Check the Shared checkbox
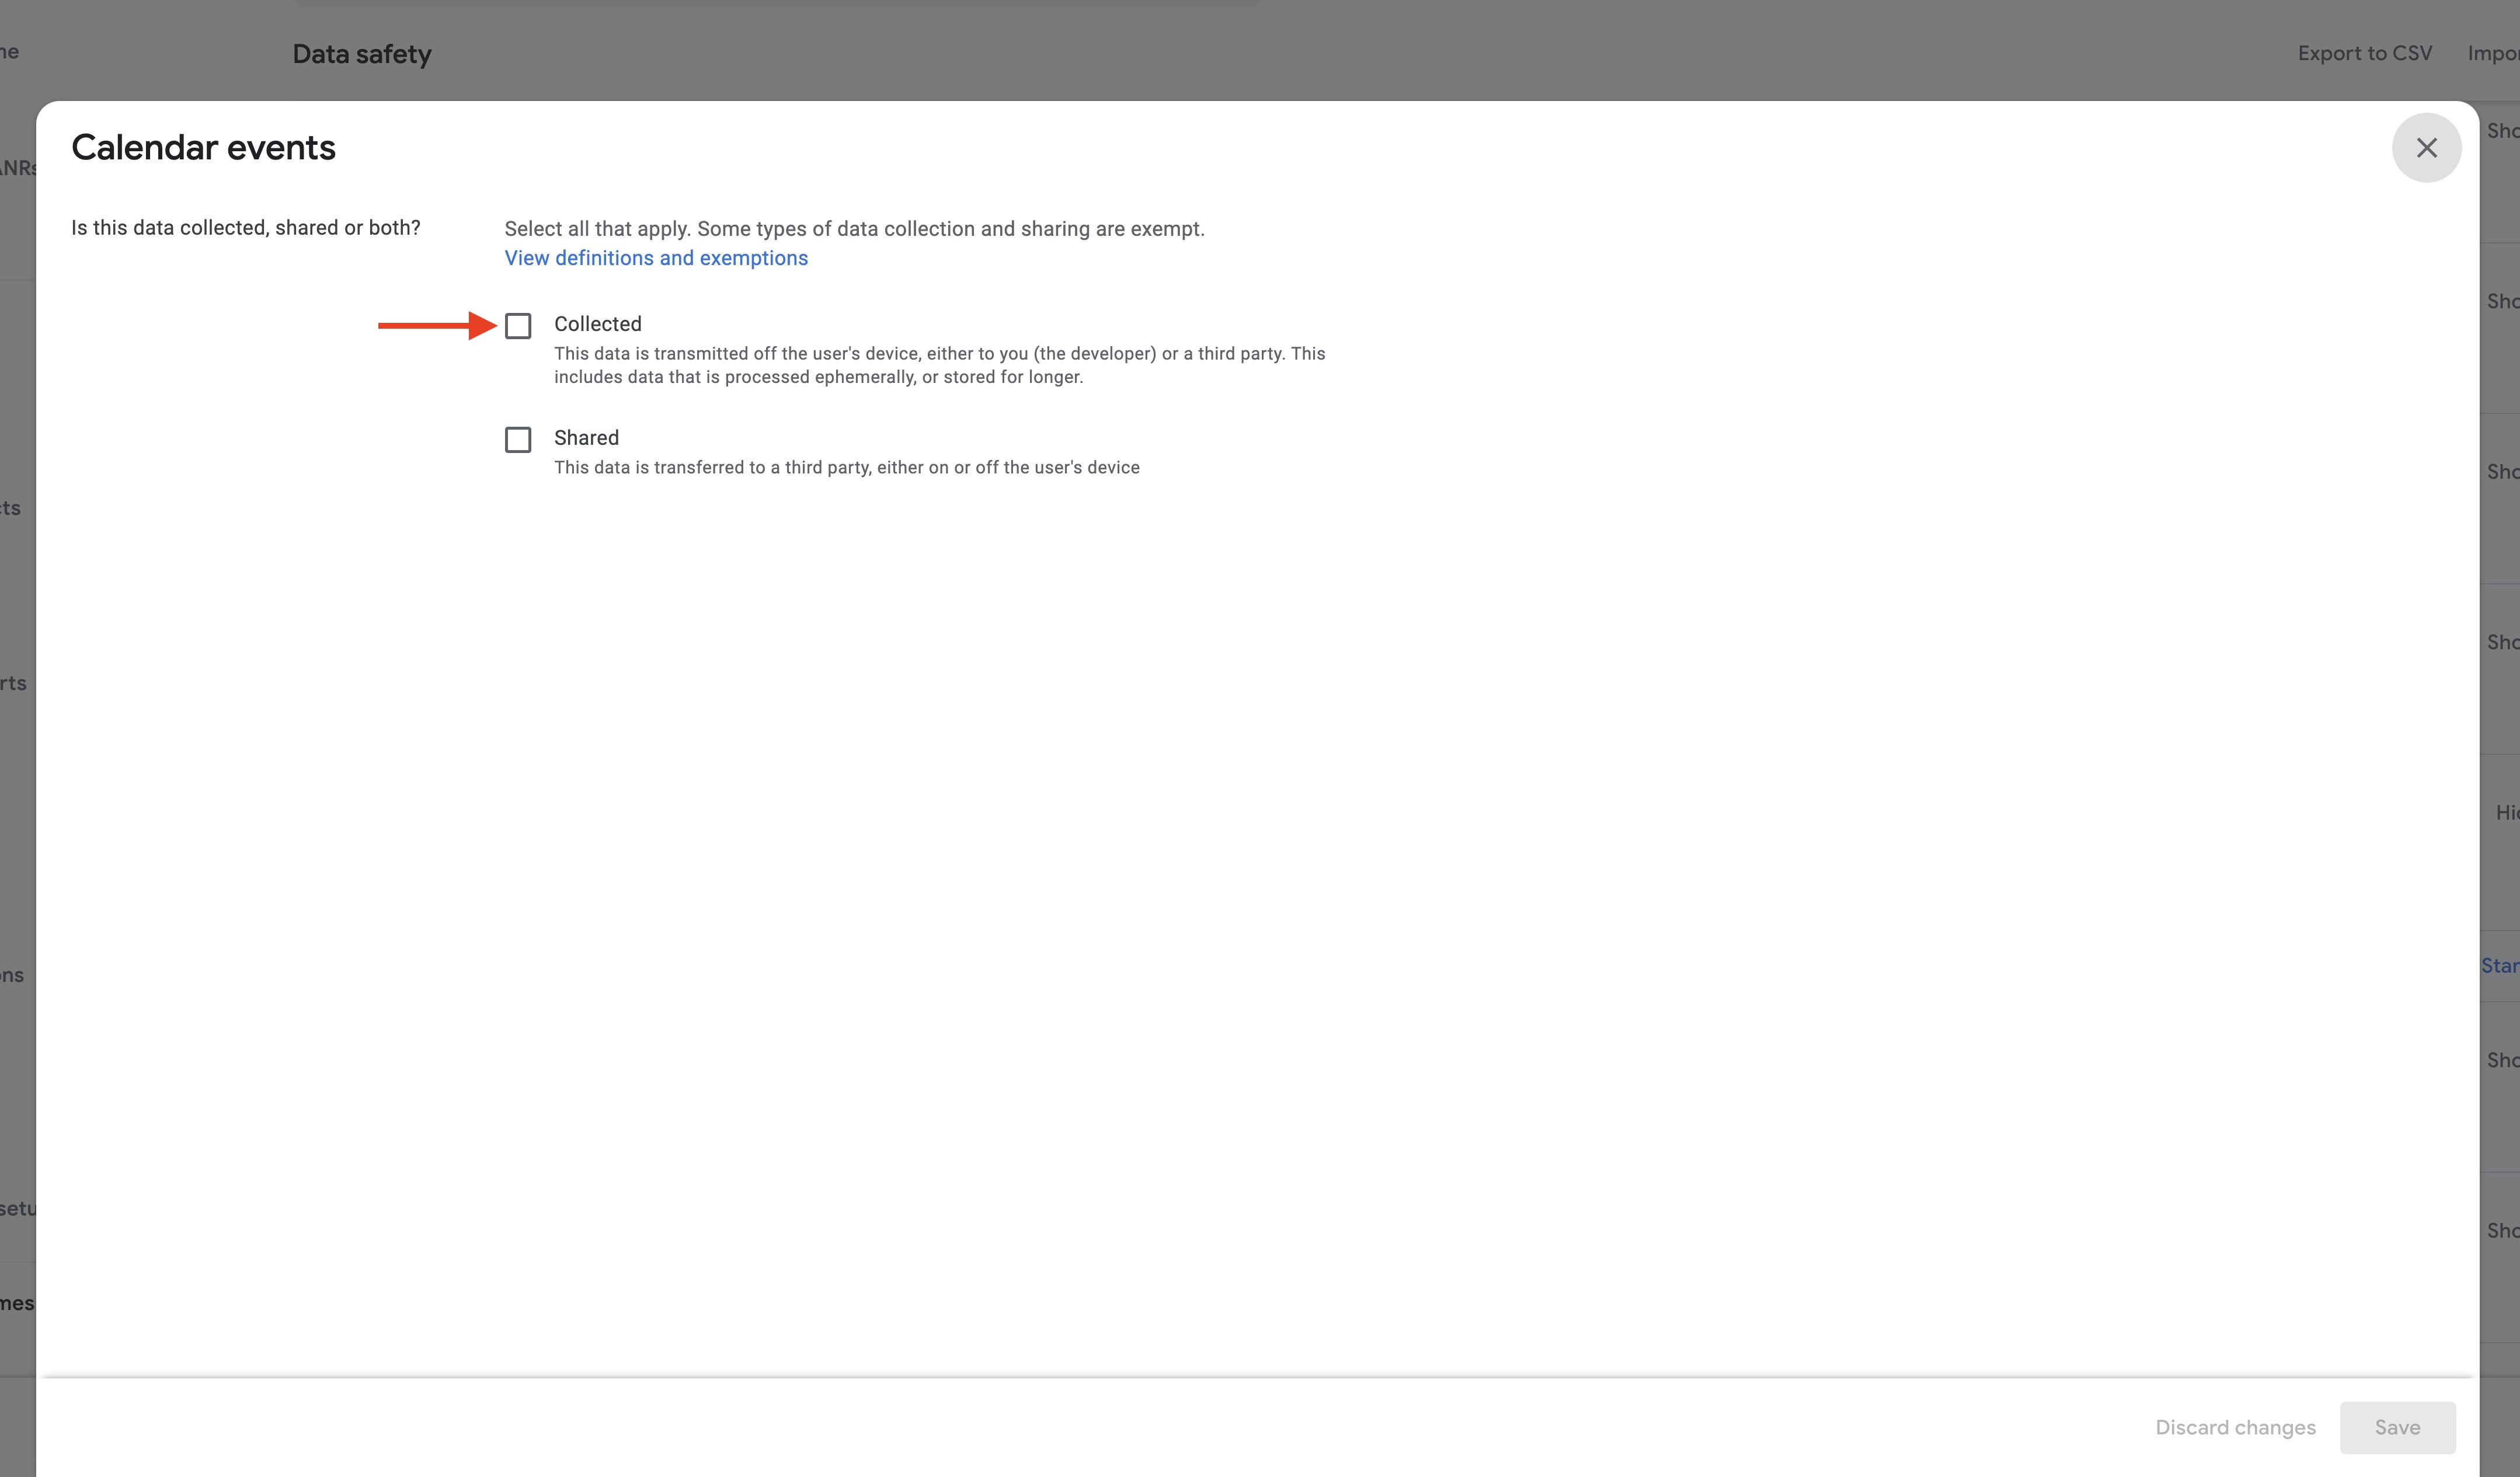 pyautogui.click(x=518, y=440)
